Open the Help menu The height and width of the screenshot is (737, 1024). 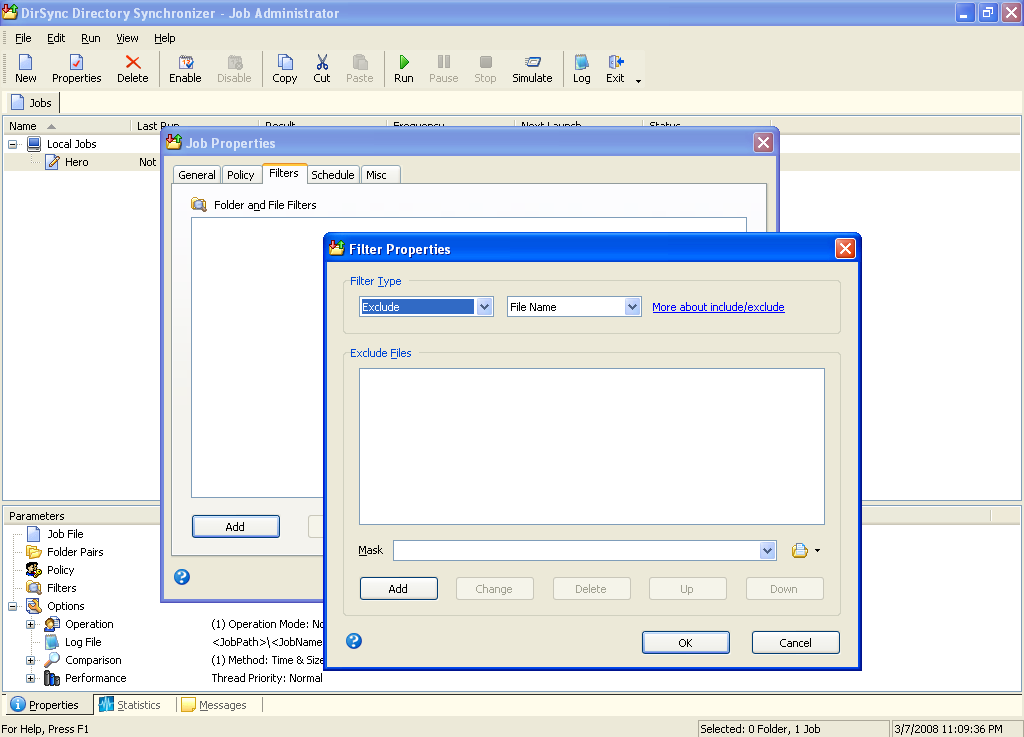point(165,39)
